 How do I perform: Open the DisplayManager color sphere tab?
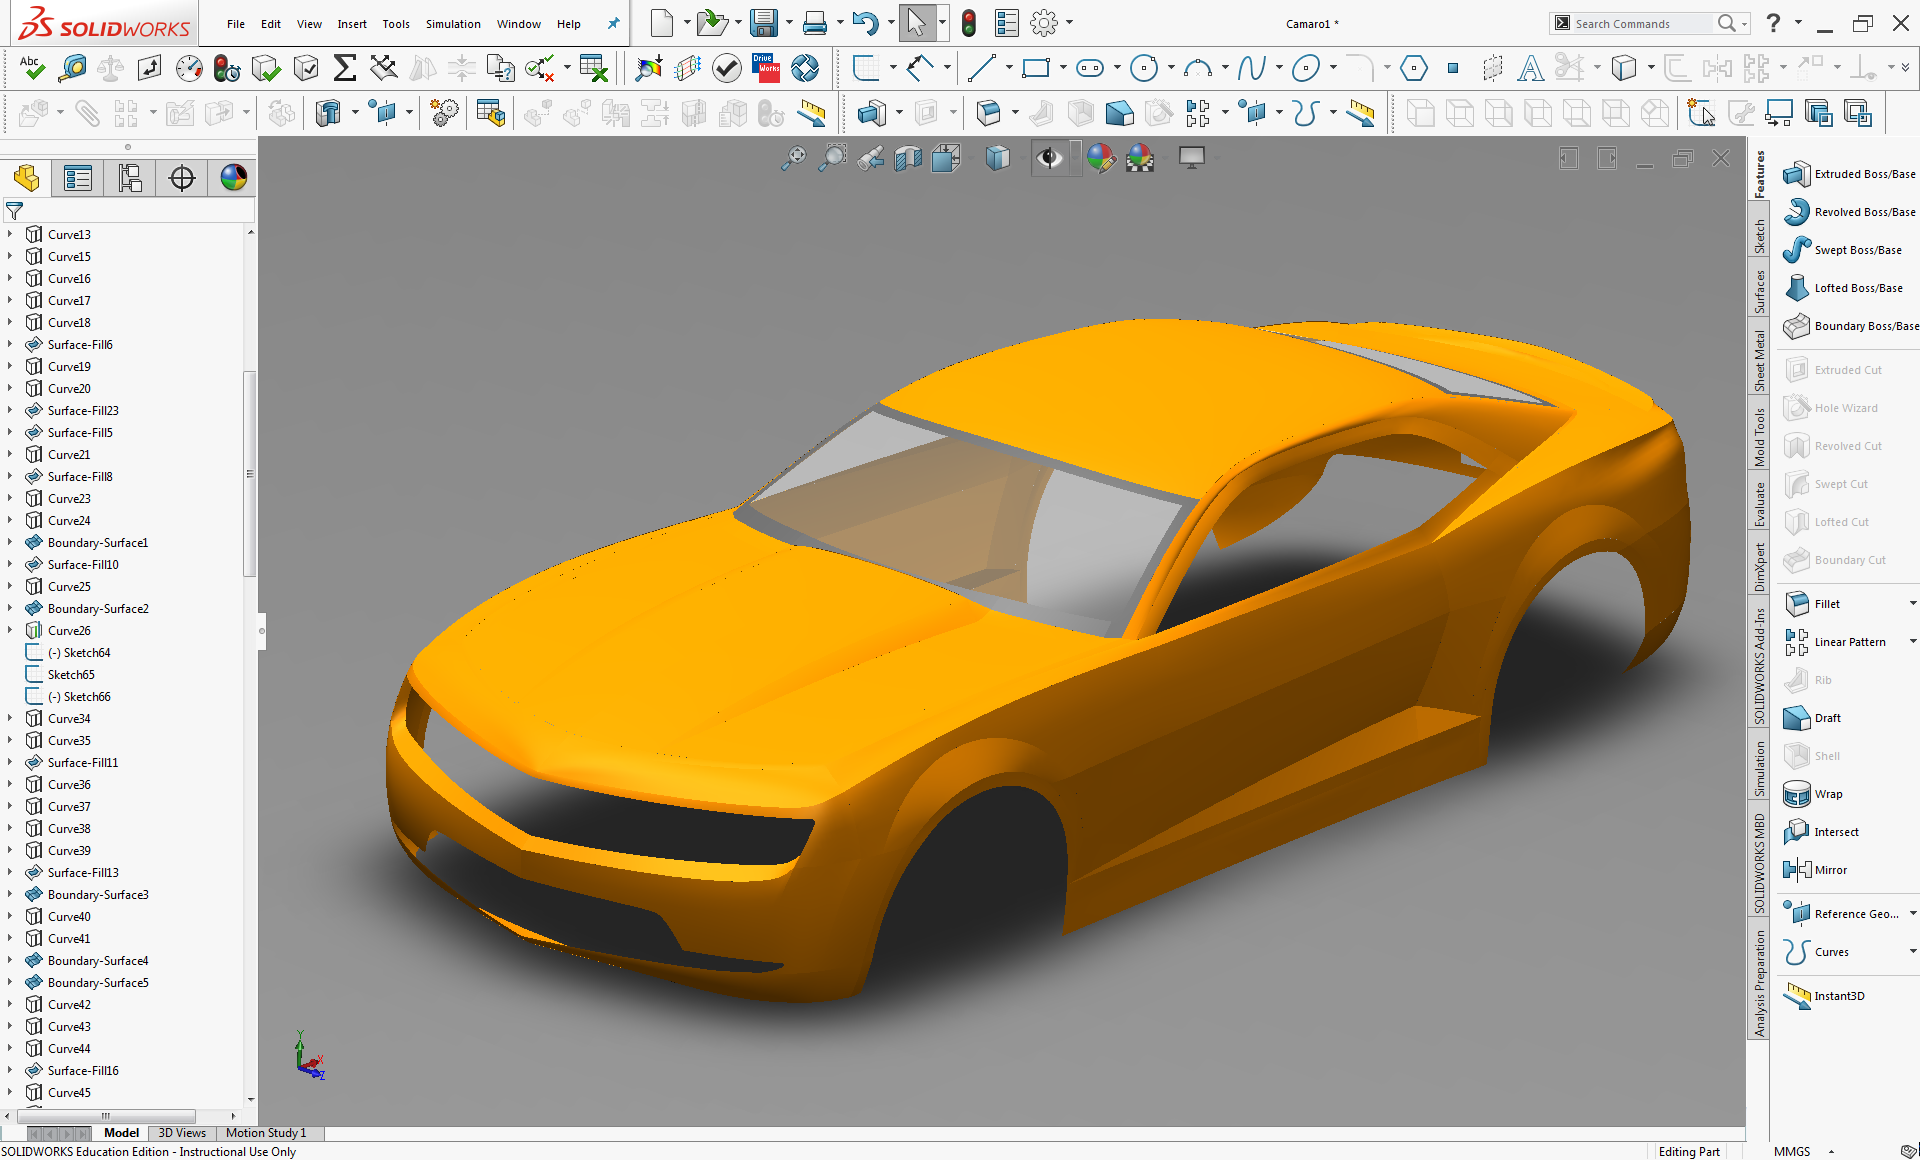[233, 178]
